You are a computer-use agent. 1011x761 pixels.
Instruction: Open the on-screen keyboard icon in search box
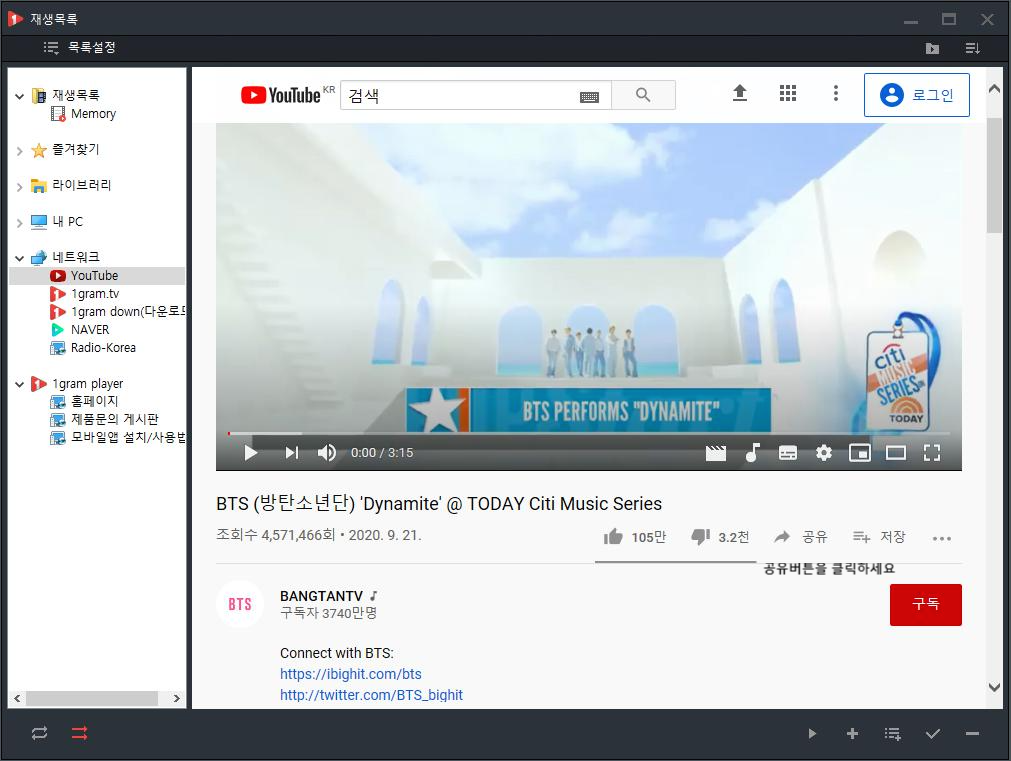[589, 97]
